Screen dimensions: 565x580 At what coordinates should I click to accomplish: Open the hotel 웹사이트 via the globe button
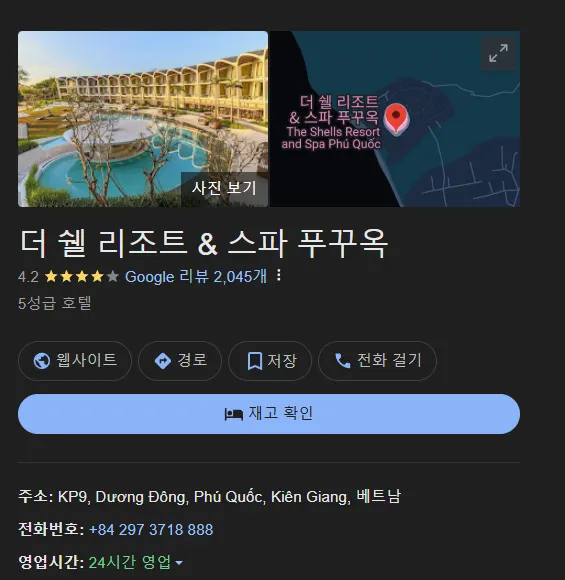click(x=75, y=361)
